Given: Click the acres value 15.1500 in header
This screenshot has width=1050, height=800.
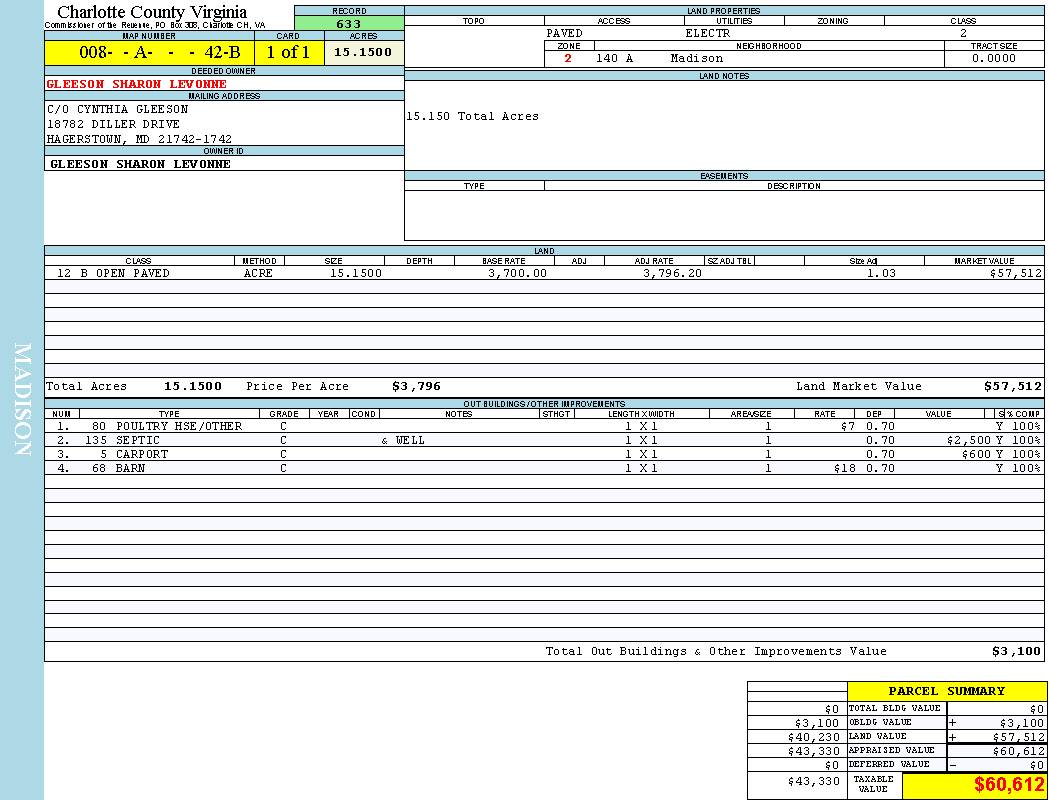Looking at the screenshot, I should (363, 53).
